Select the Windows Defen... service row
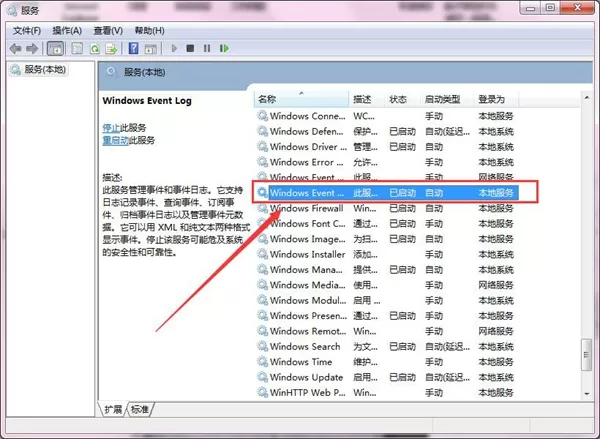Screen dimensions: 600x439 386,131
